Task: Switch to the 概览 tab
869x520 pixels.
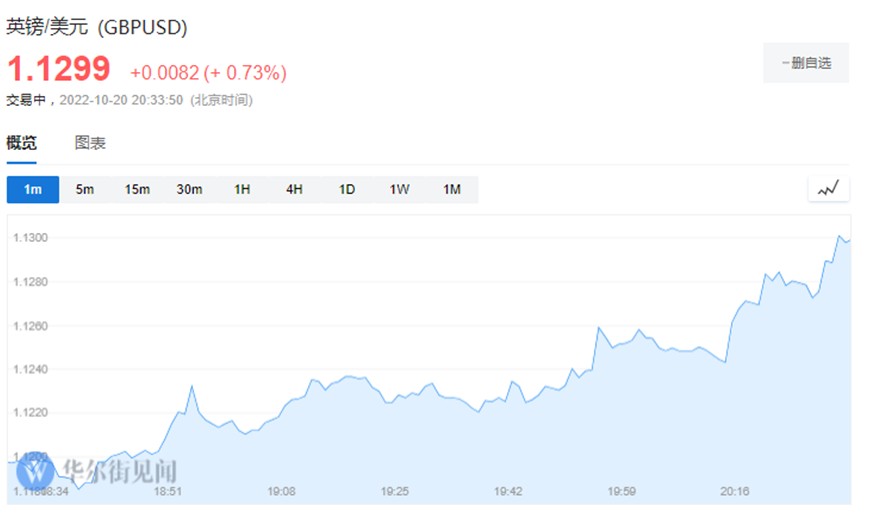Action: click(x=22, y=143)
